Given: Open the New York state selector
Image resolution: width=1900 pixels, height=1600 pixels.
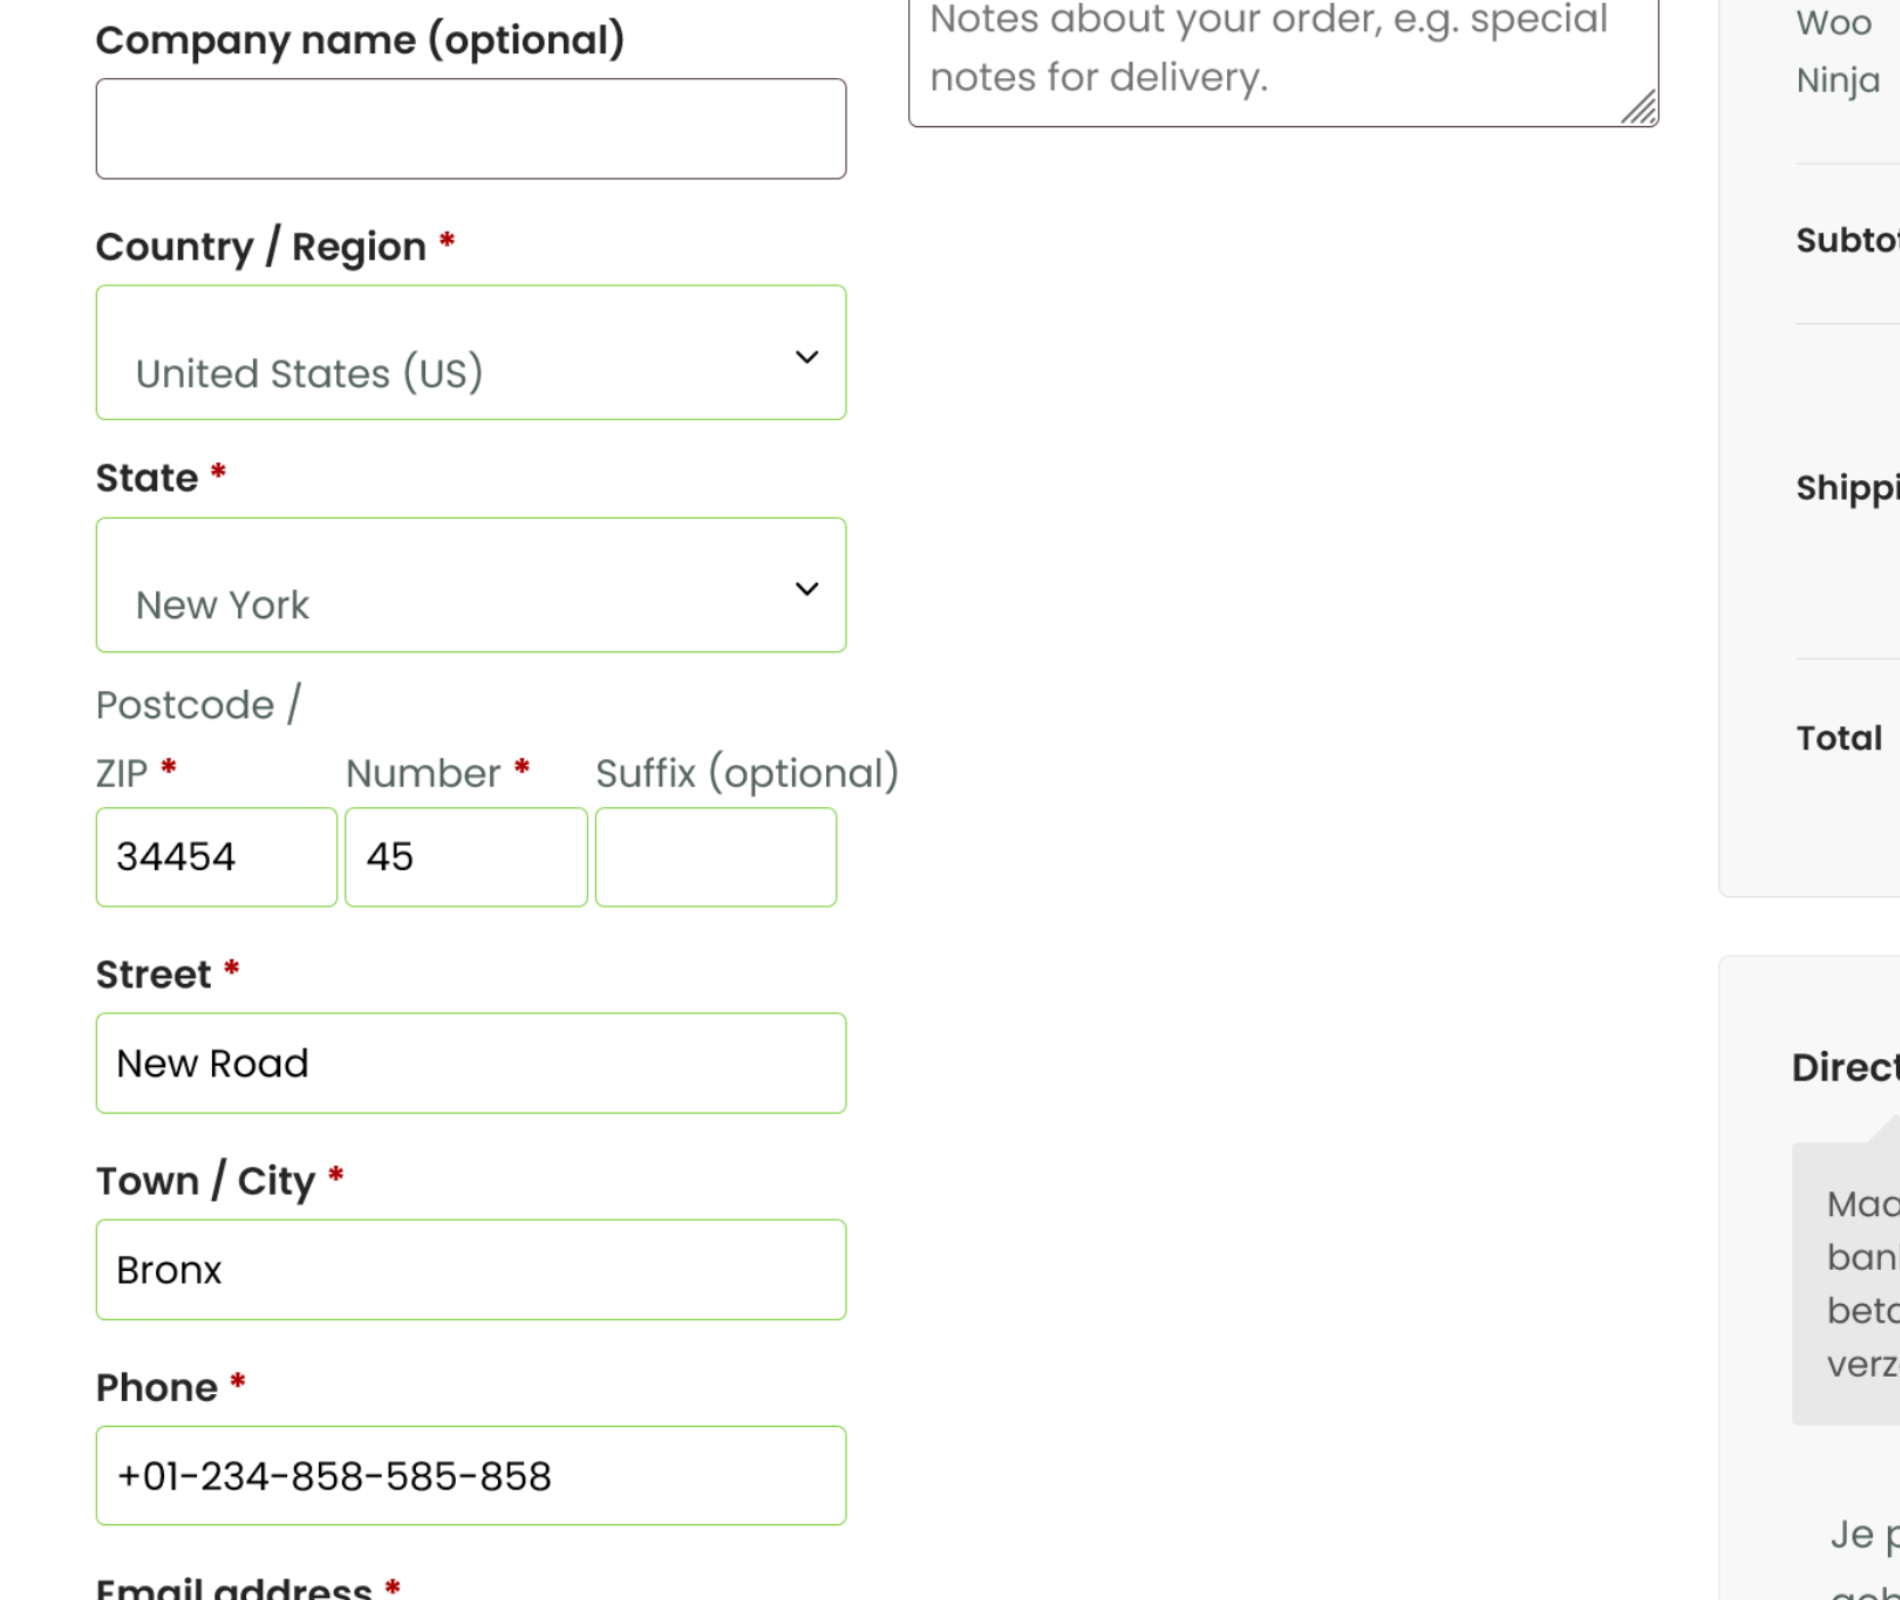Looking at the screenshot, I should click(x=470, y=586).
